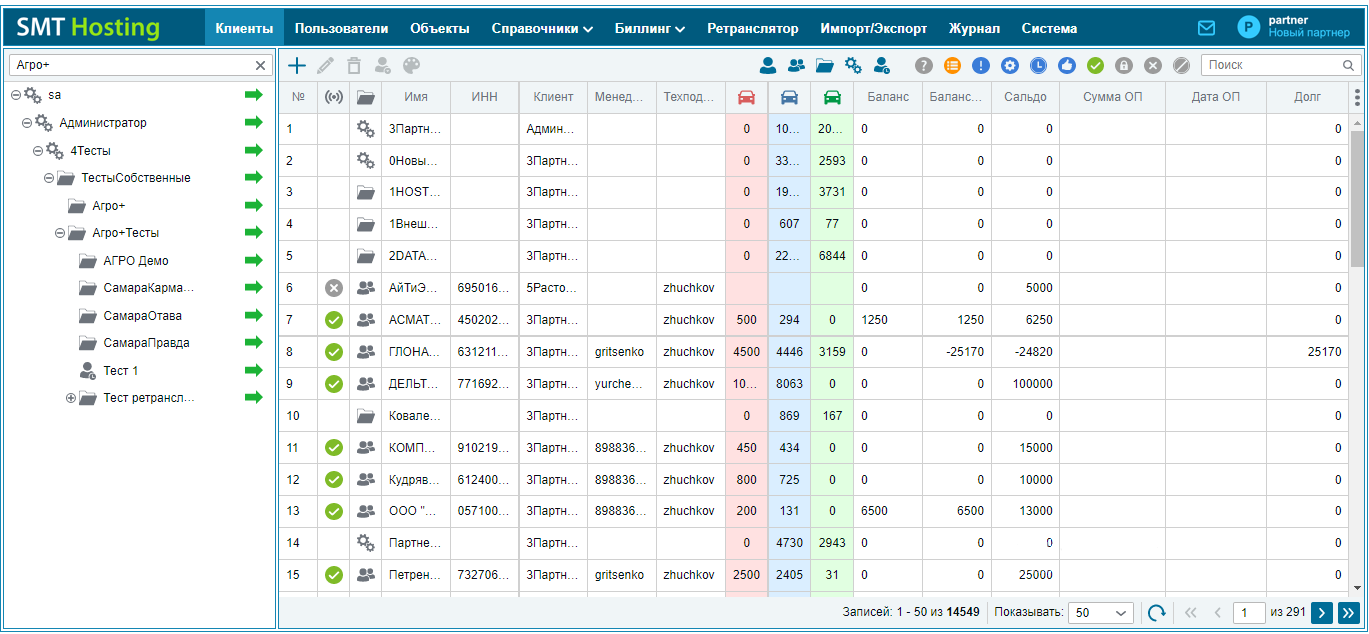
Task: Click the refresh table button
Action: click(x=1157, y=613)
